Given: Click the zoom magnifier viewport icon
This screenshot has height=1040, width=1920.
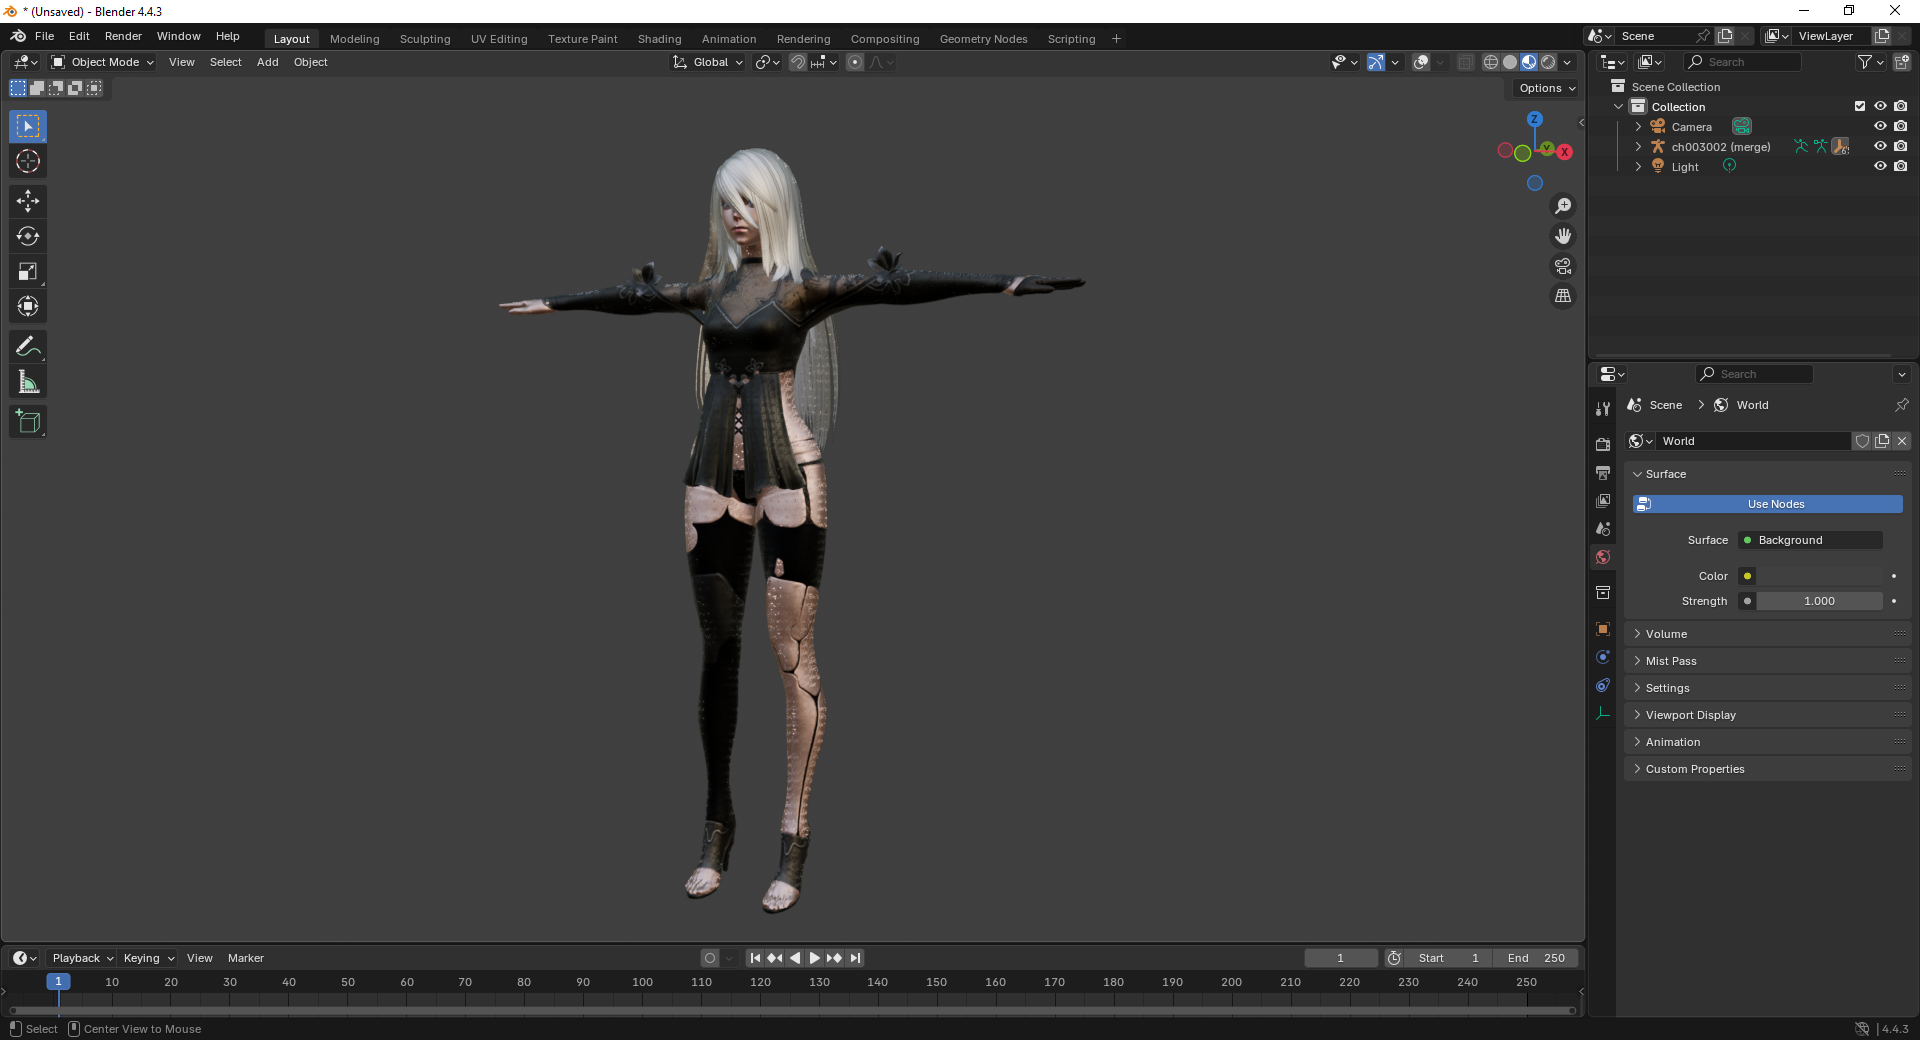Looking at the screenshot, I should (x=1563, y=206).
